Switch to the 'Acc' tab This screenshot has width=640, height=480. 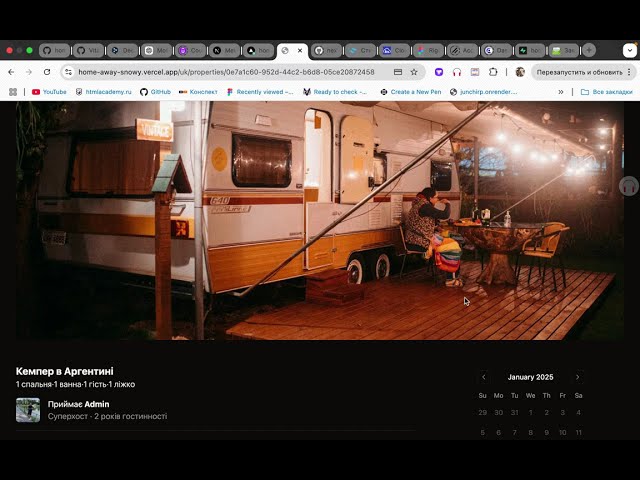pyautogui.click(x=462, y=51)
